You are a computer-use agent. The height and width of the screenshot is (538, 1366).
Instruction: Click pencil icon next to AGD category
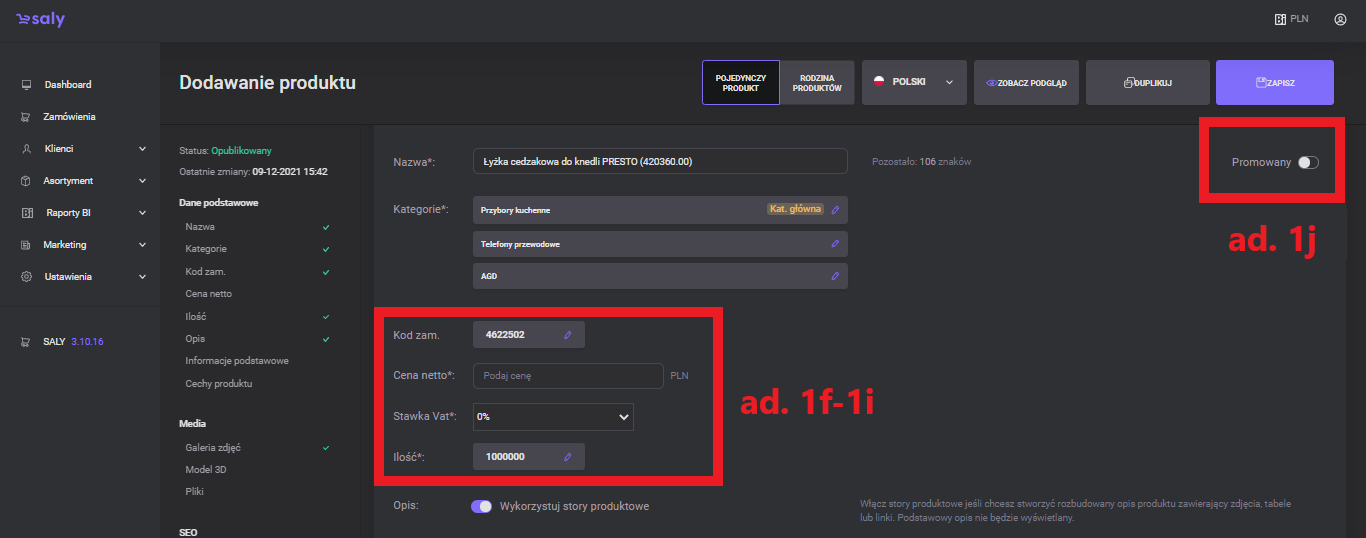click(835, 276)
